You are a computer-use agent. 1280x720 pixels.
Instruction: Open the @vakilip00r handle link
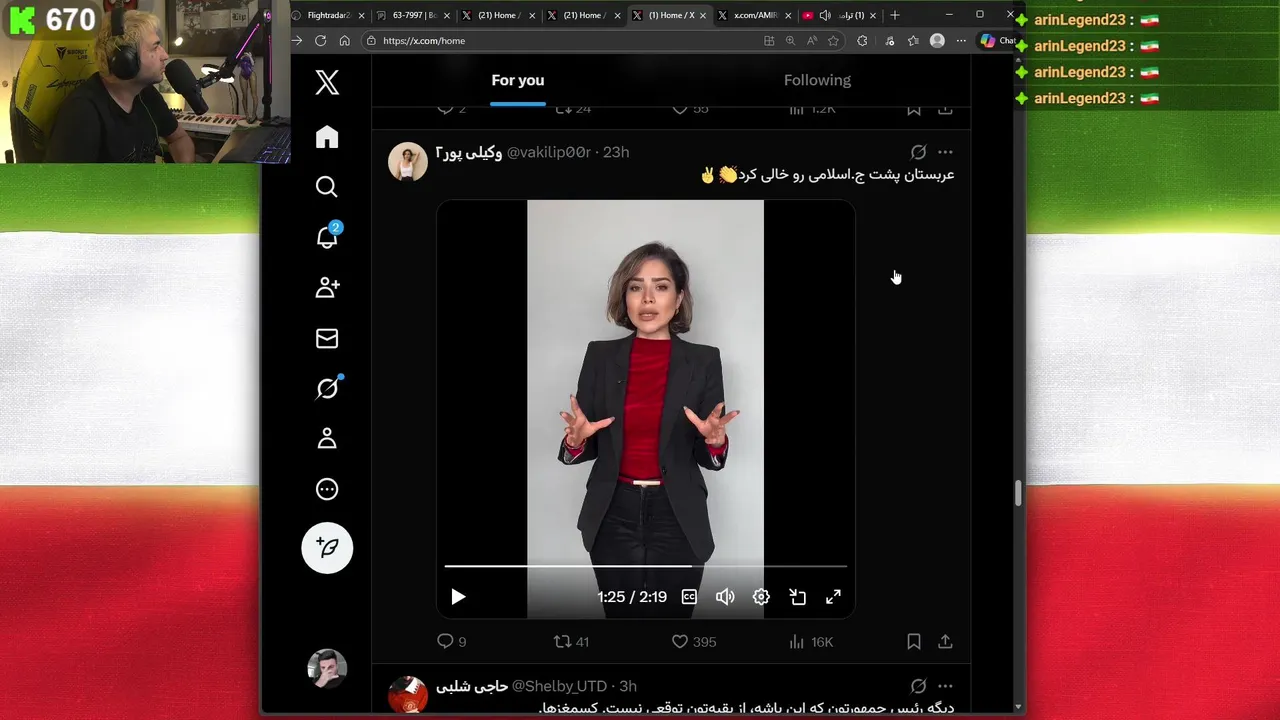tap(548, 152)
